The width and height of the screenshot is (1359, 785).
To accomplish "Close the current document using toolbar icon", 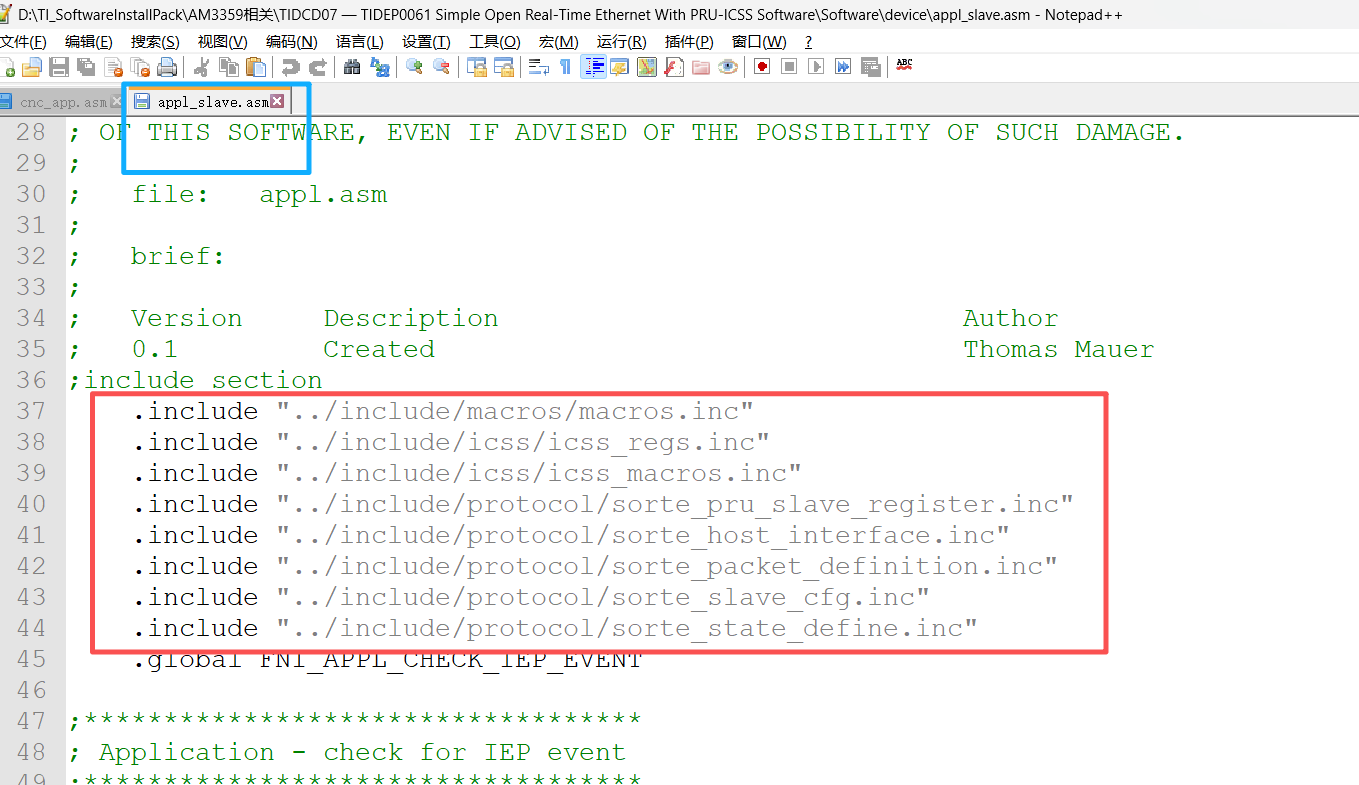I will [113, 67].
